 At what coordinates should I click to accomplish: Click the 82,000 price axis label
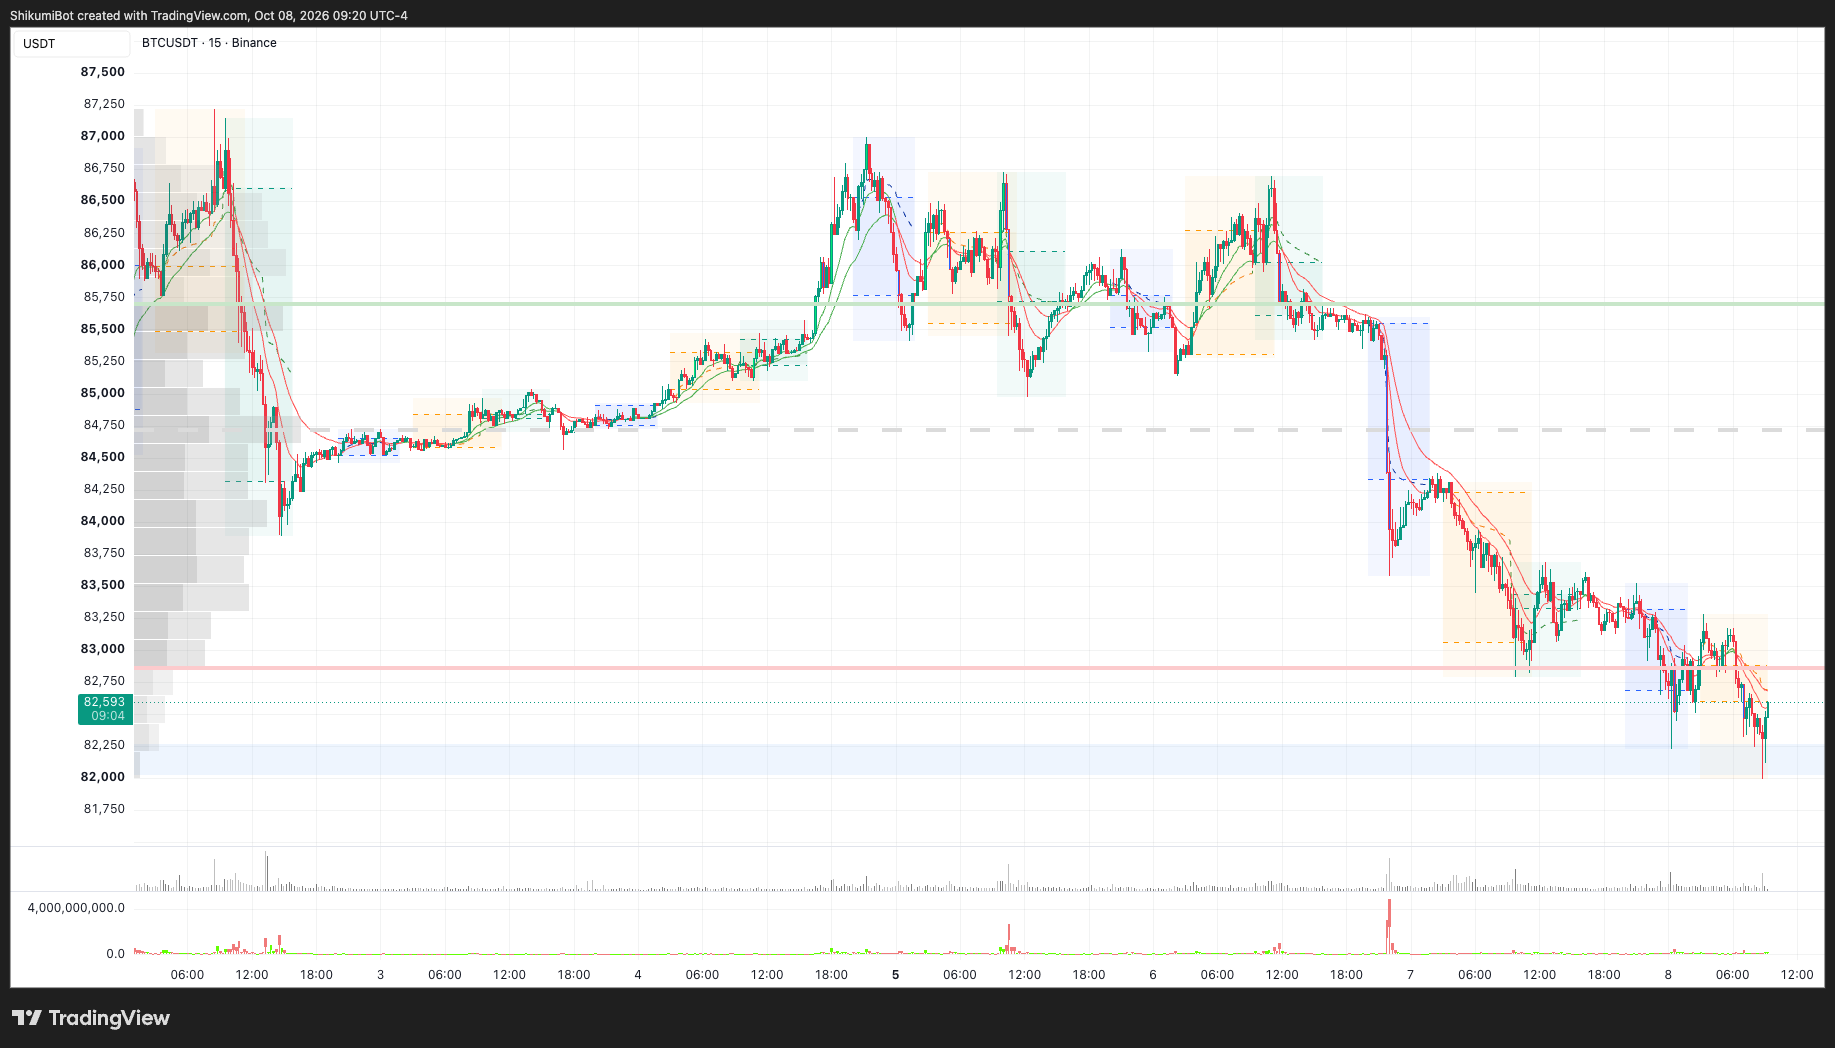pyautogui.click(x=103, y=777)
